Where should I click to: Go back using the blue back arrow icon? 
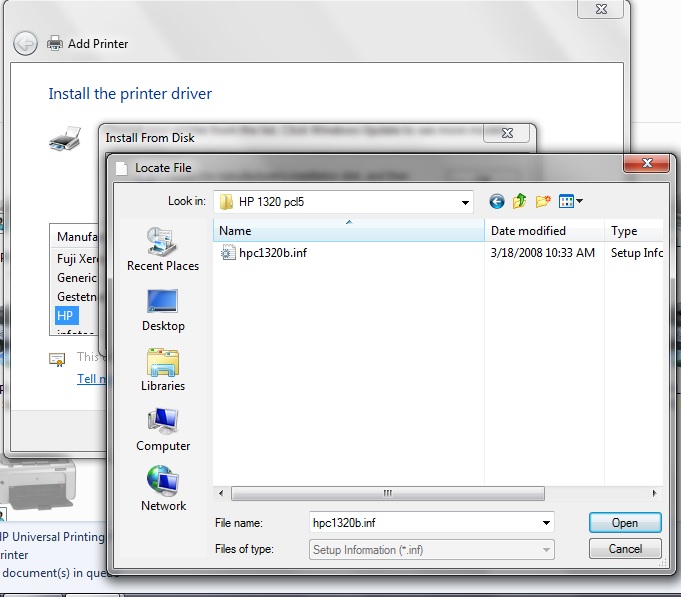coord(496,201)
